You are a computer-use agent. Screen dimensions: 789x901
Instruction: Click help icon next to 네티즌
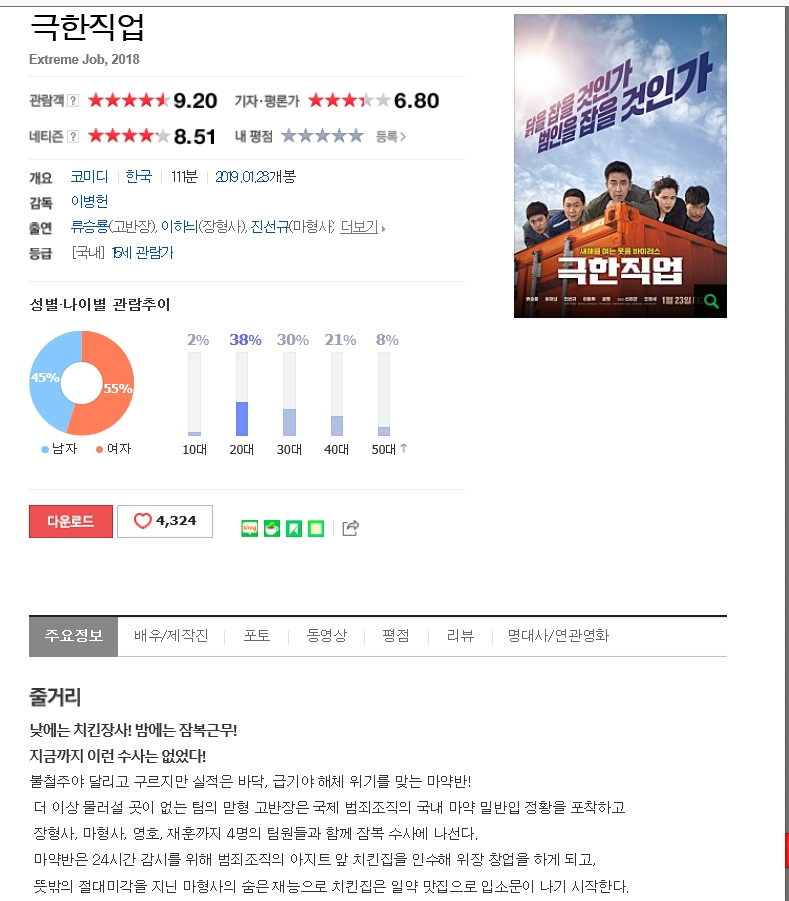[73, 136]
